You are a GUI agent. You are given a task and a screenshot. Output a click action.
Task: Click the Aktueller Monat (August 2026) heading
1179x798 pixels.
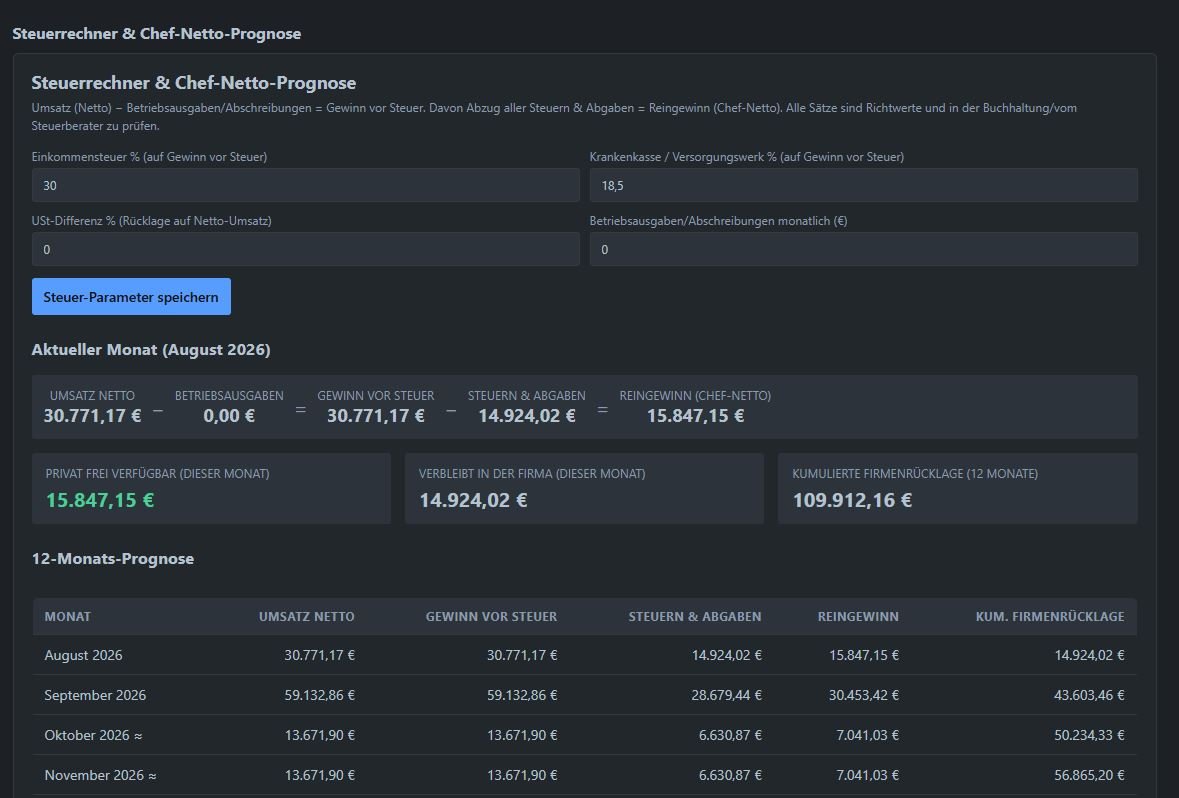point(151,350)
